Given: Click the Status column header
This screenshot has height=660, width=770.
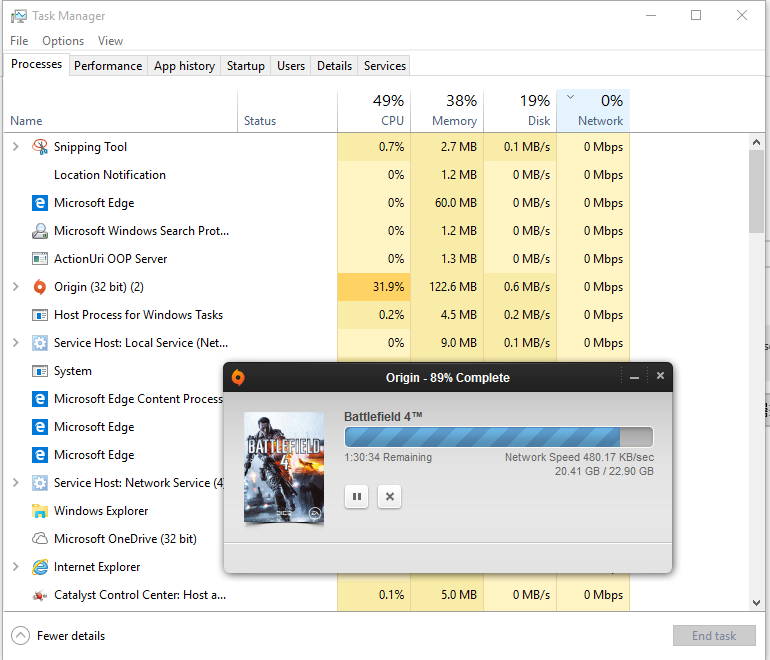Looking at the screenshot, I should pos(287,111).
